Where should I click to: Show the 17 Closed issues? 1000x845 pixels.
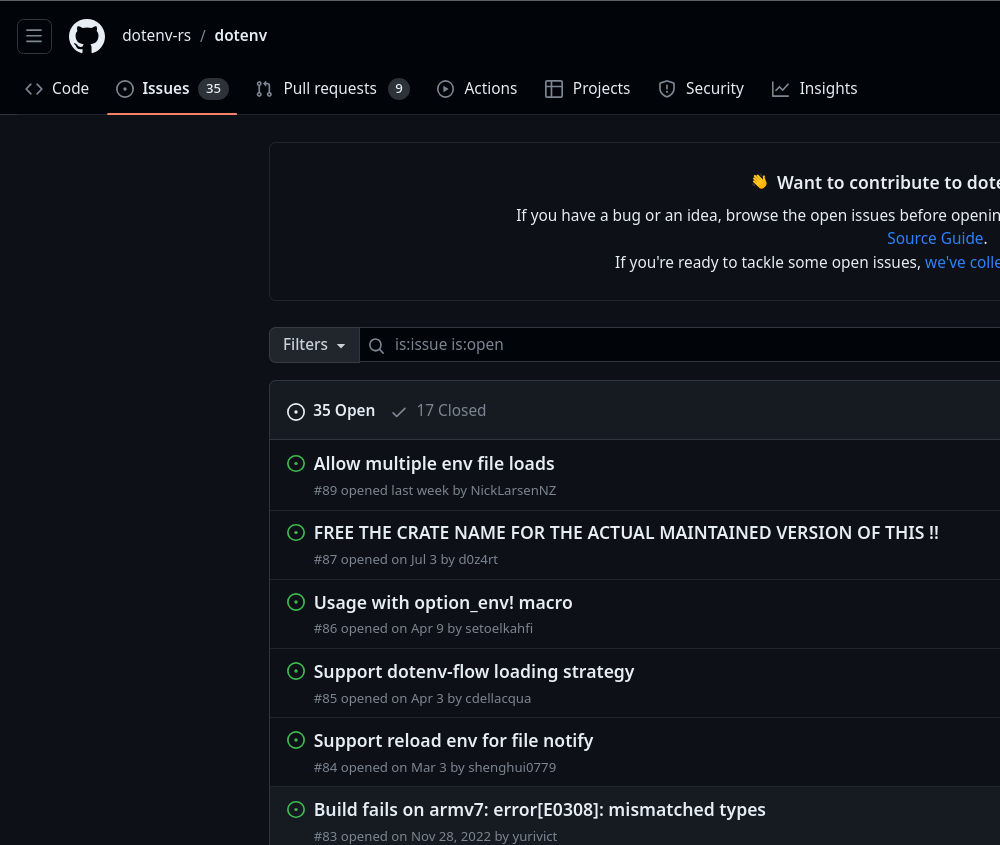coord(438,411)
